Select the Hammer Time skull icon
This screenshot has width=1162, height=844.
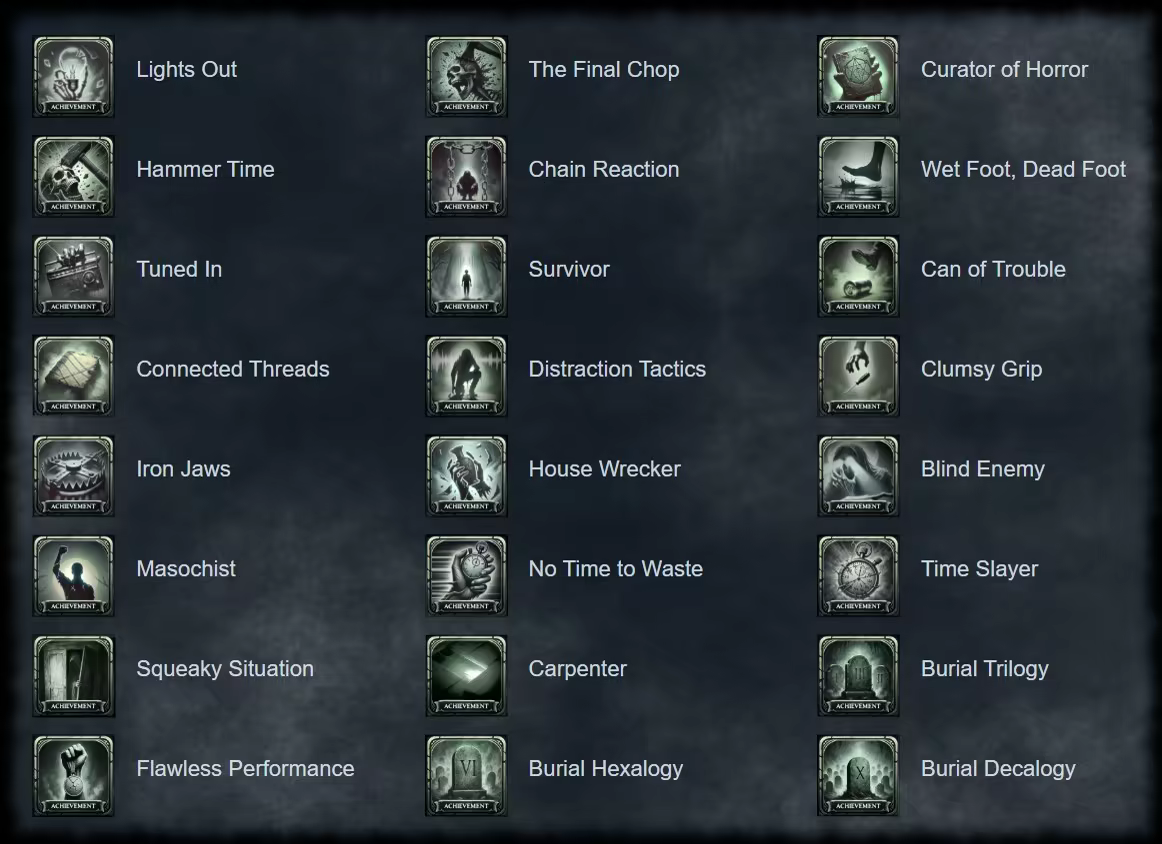tap(73, 176)
